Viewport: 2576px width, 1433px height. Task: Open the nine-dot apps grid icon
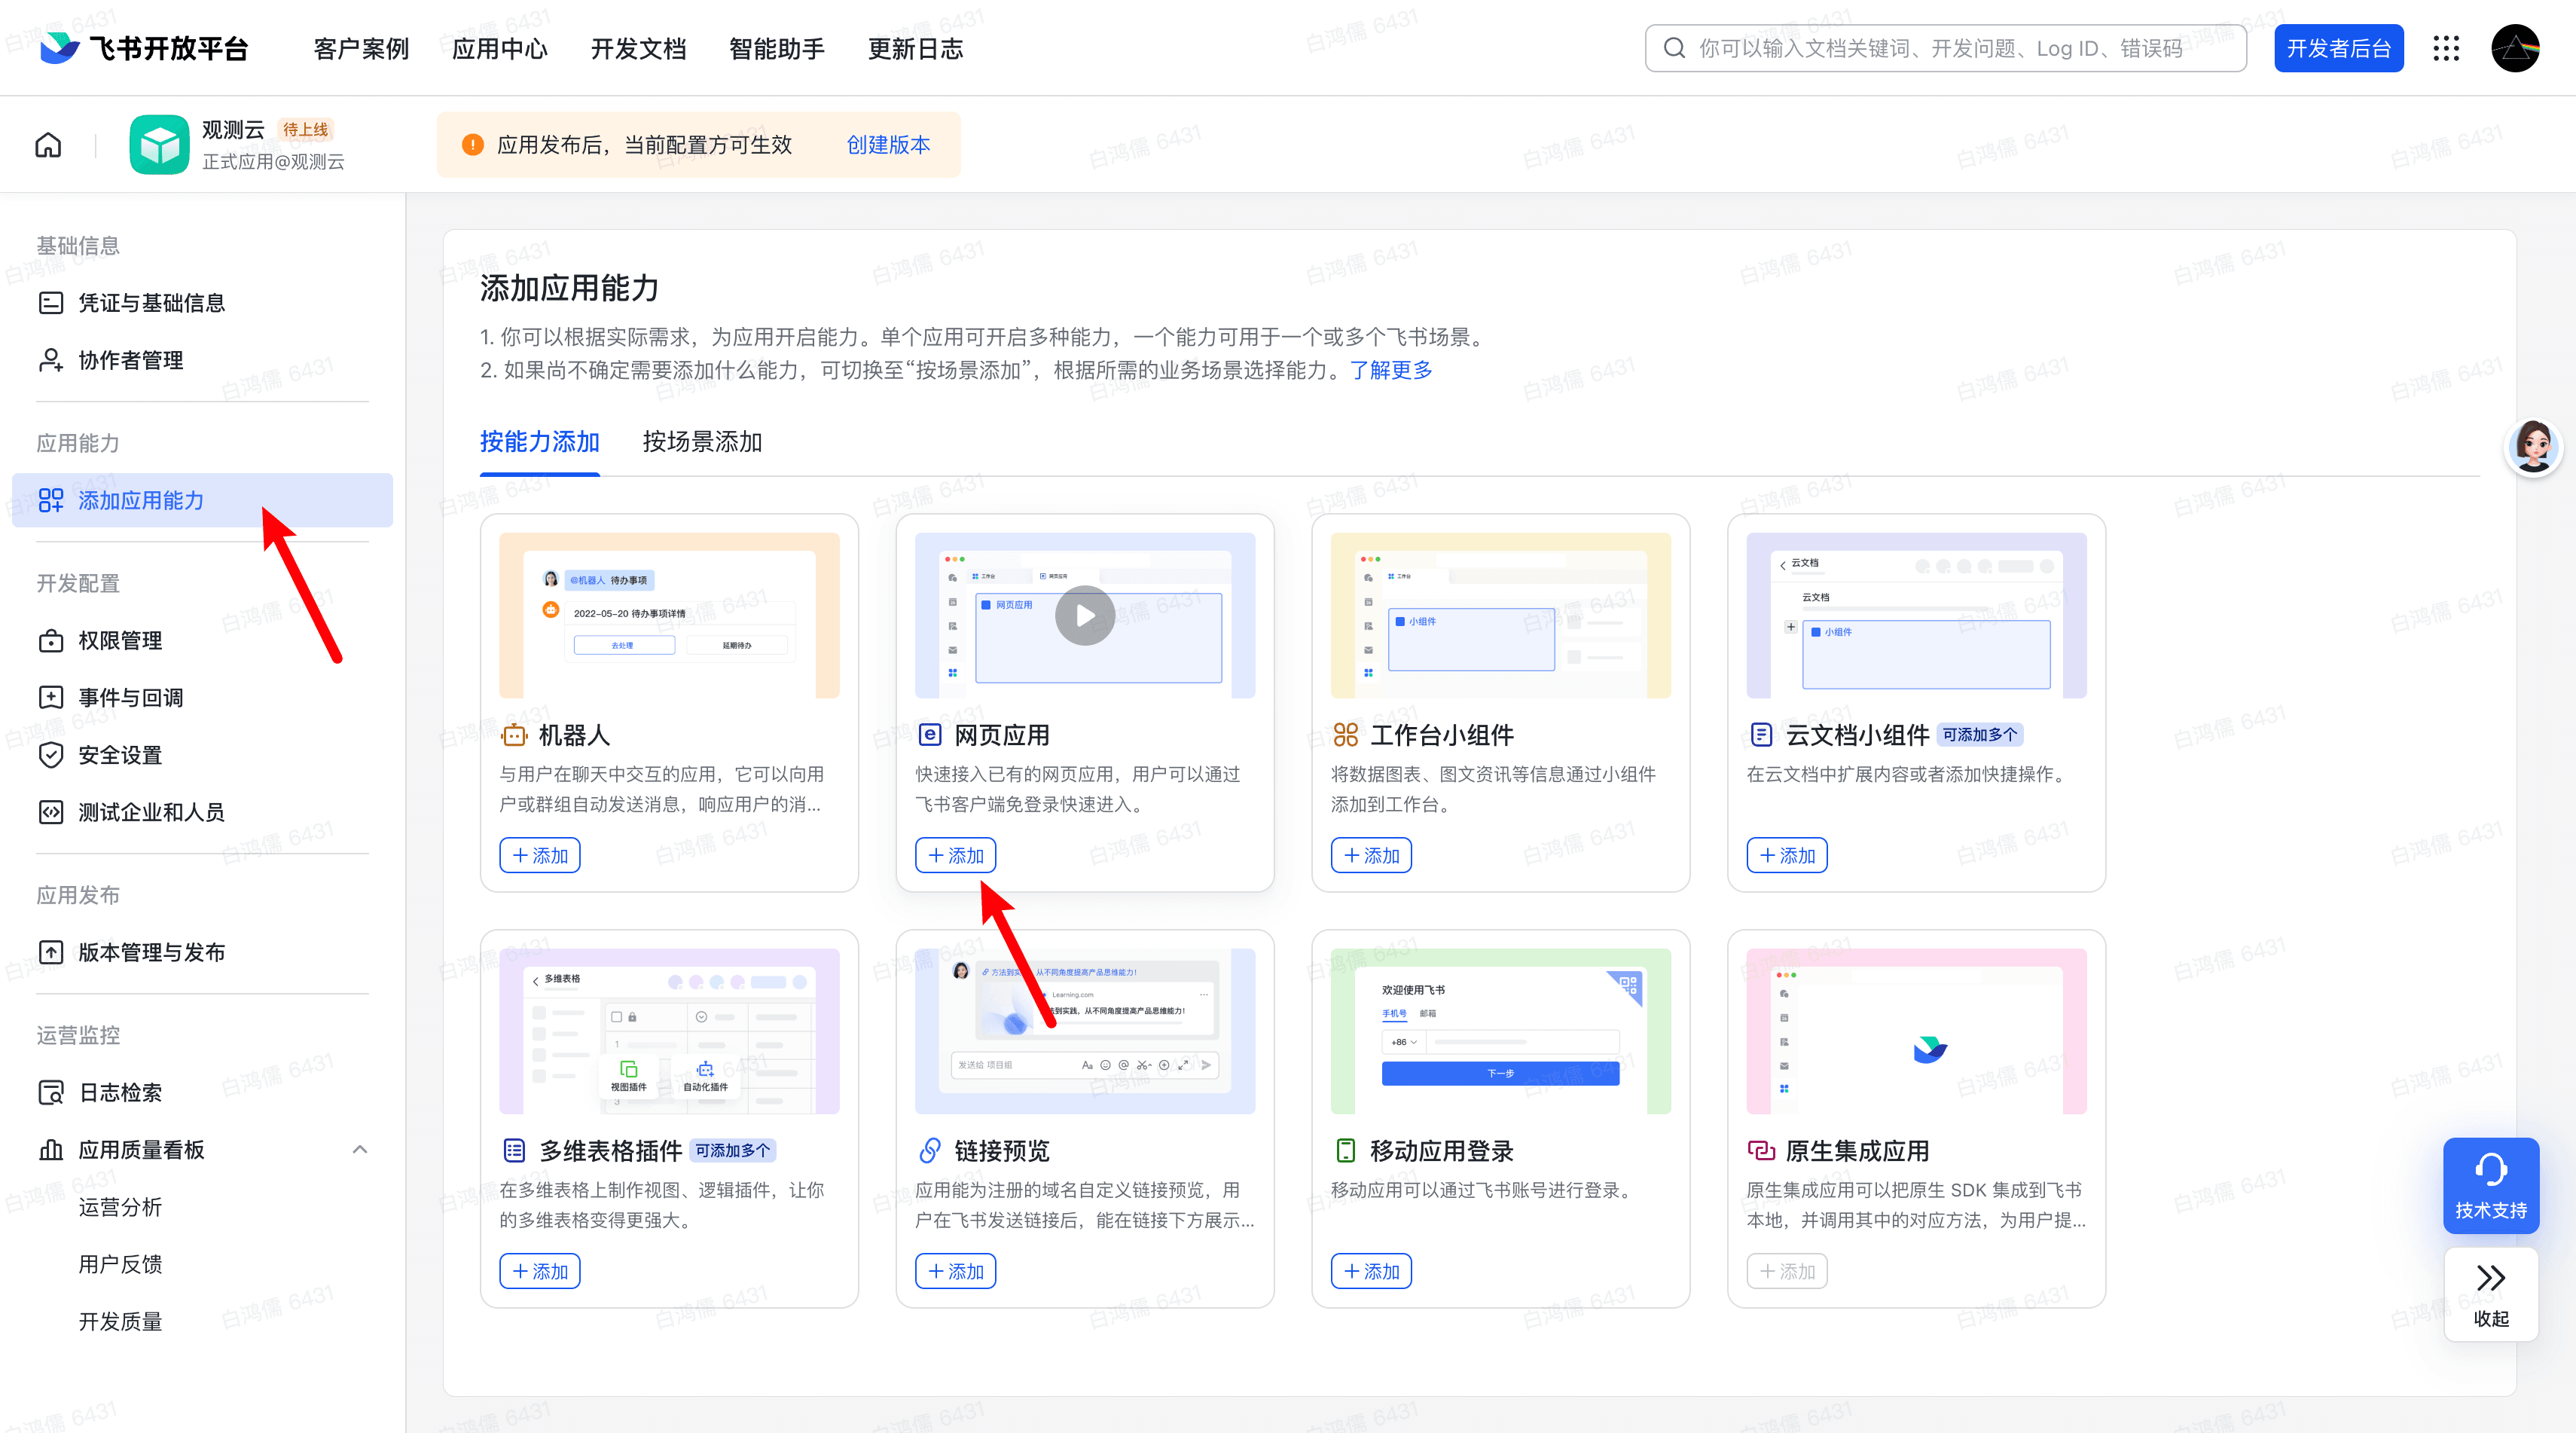tap(2446, 48)
